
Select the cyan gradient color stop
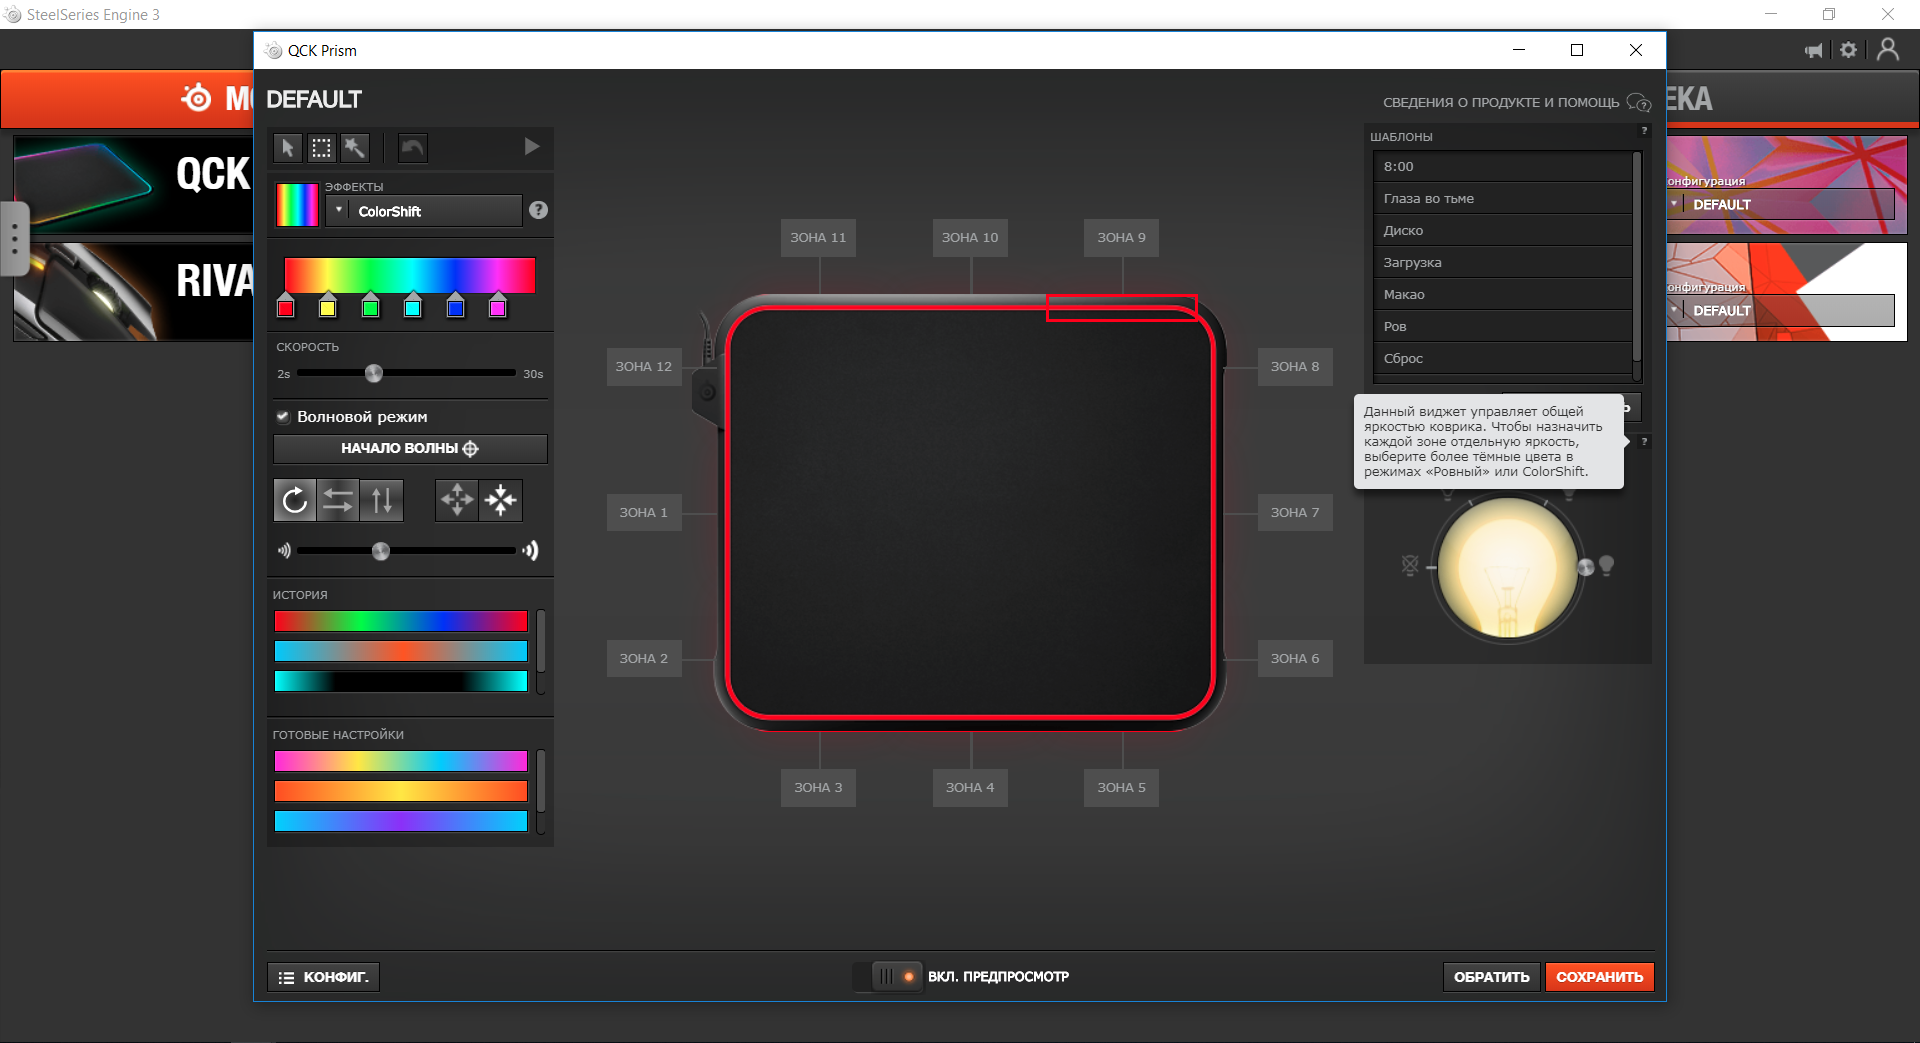[412, 307]
